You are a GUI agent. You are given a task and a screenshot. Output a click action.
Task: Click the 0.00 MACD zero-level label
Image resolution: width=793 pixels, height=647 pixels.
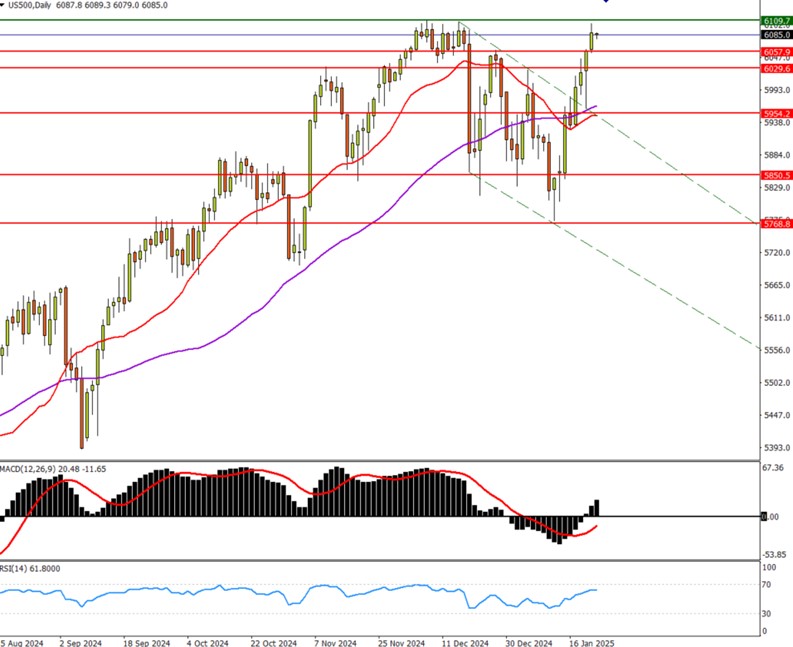[x=770, y=517]
